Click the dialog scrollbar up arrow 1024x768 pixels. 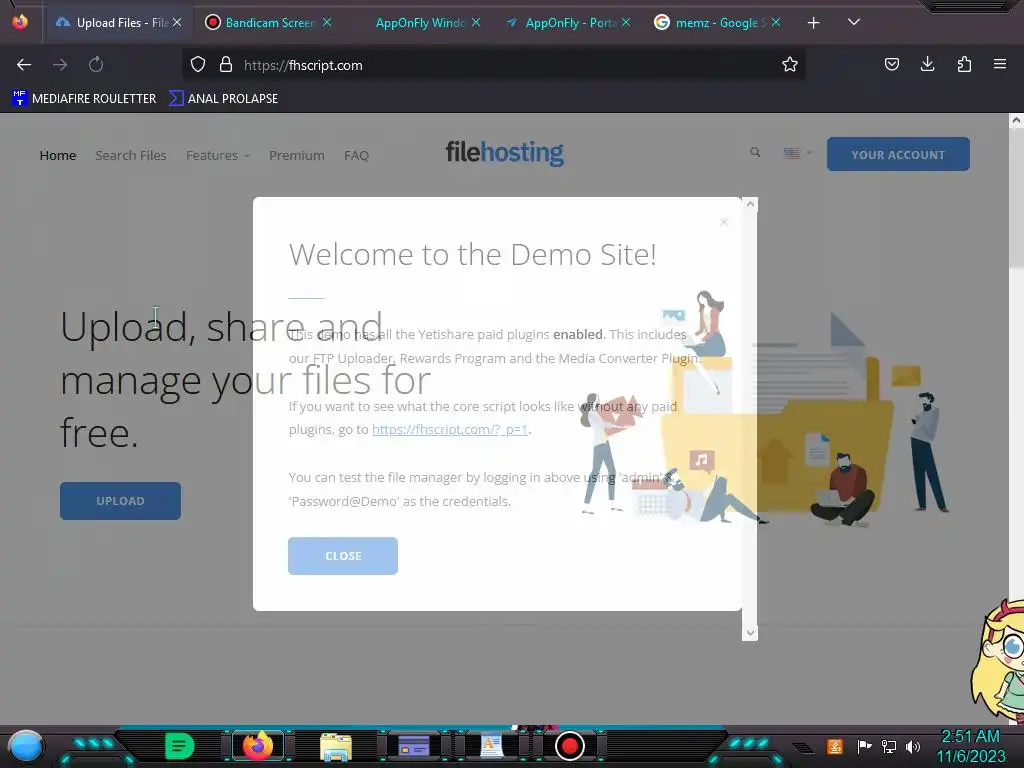point(750,204)
